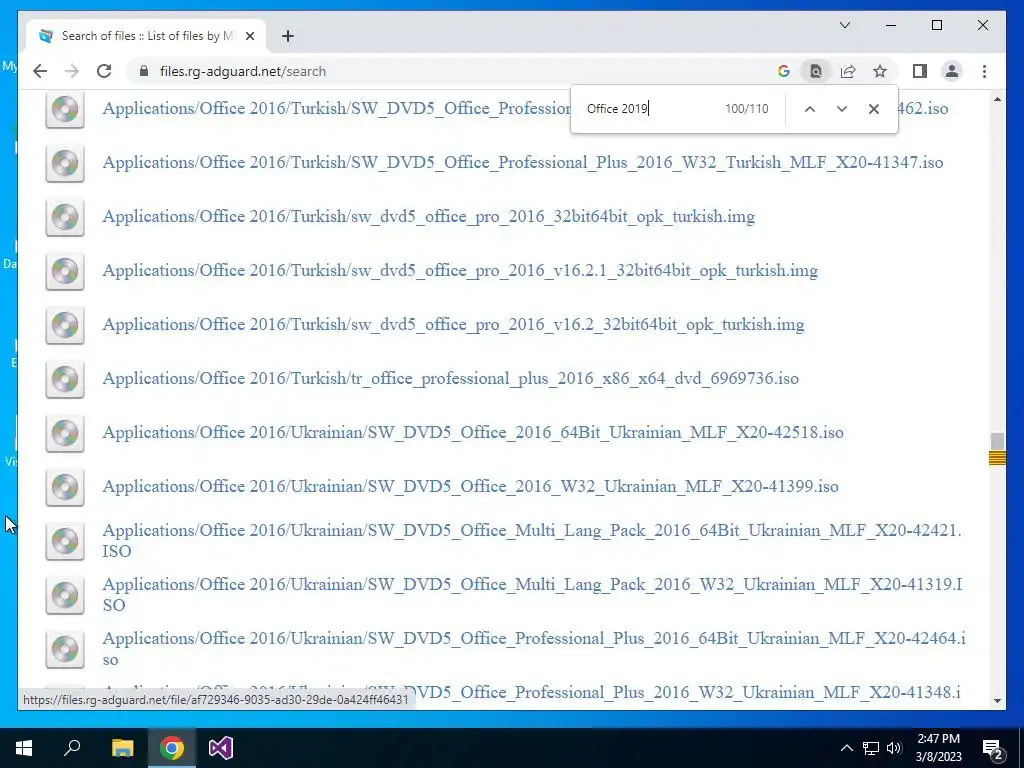Screen dimensions: 1024x768
Task: Open the Google icon in the address bar
Action: click(x=784, y=71)
